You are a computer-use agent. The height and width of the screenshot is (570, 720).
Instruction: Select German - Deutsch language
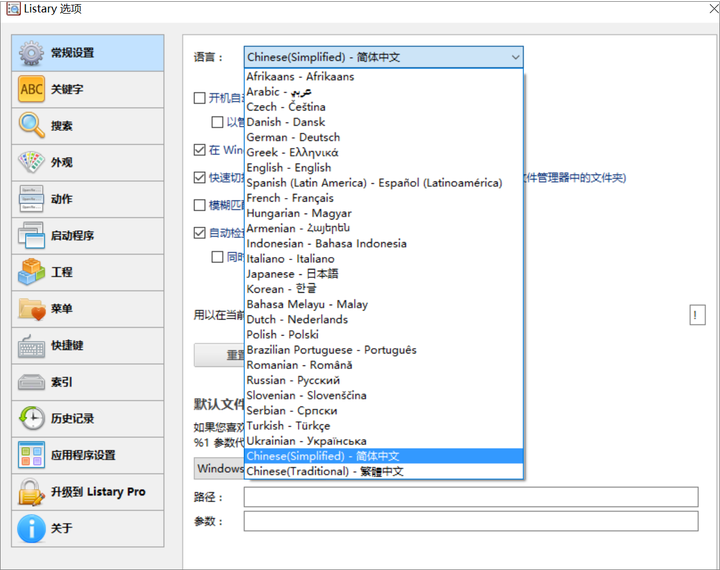(384, 137)
